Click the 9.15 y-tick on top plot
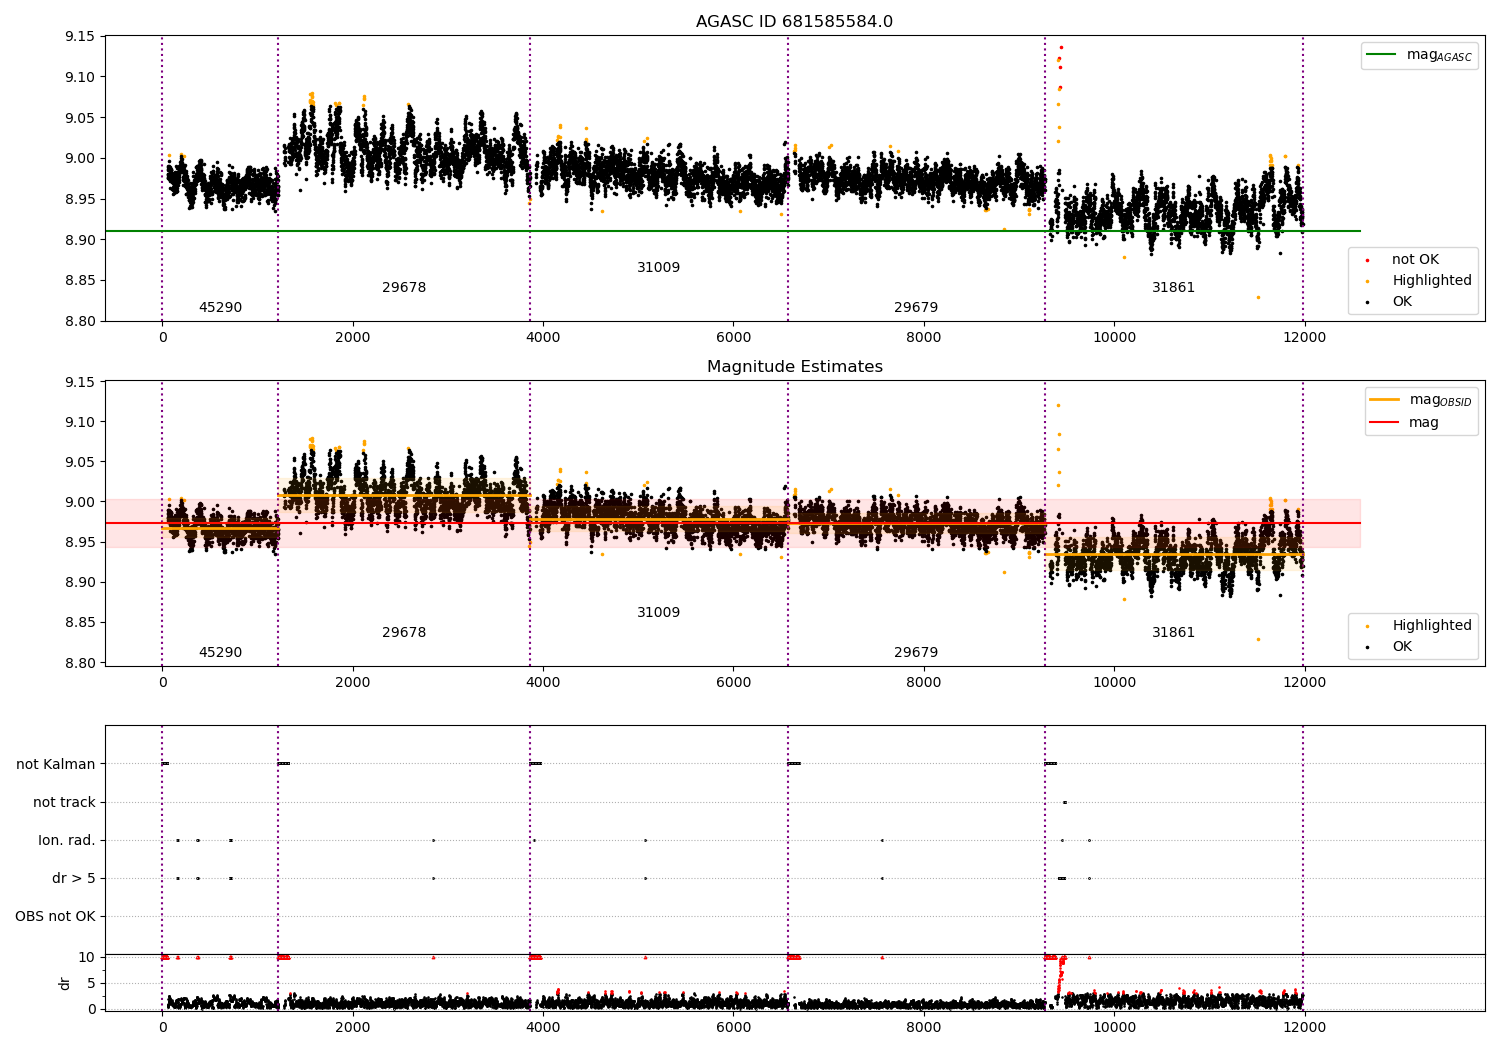Image resolution: width=1500 pixels, height=1050 pixels. click(x=79, y=37)
